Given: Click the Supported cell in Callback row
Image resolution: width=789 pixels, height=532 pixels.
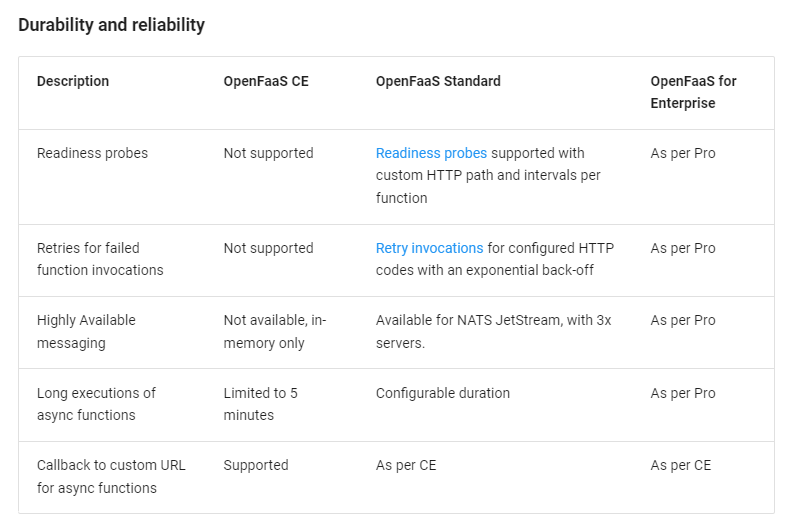Looking at the screenshot, I should 256,466.
